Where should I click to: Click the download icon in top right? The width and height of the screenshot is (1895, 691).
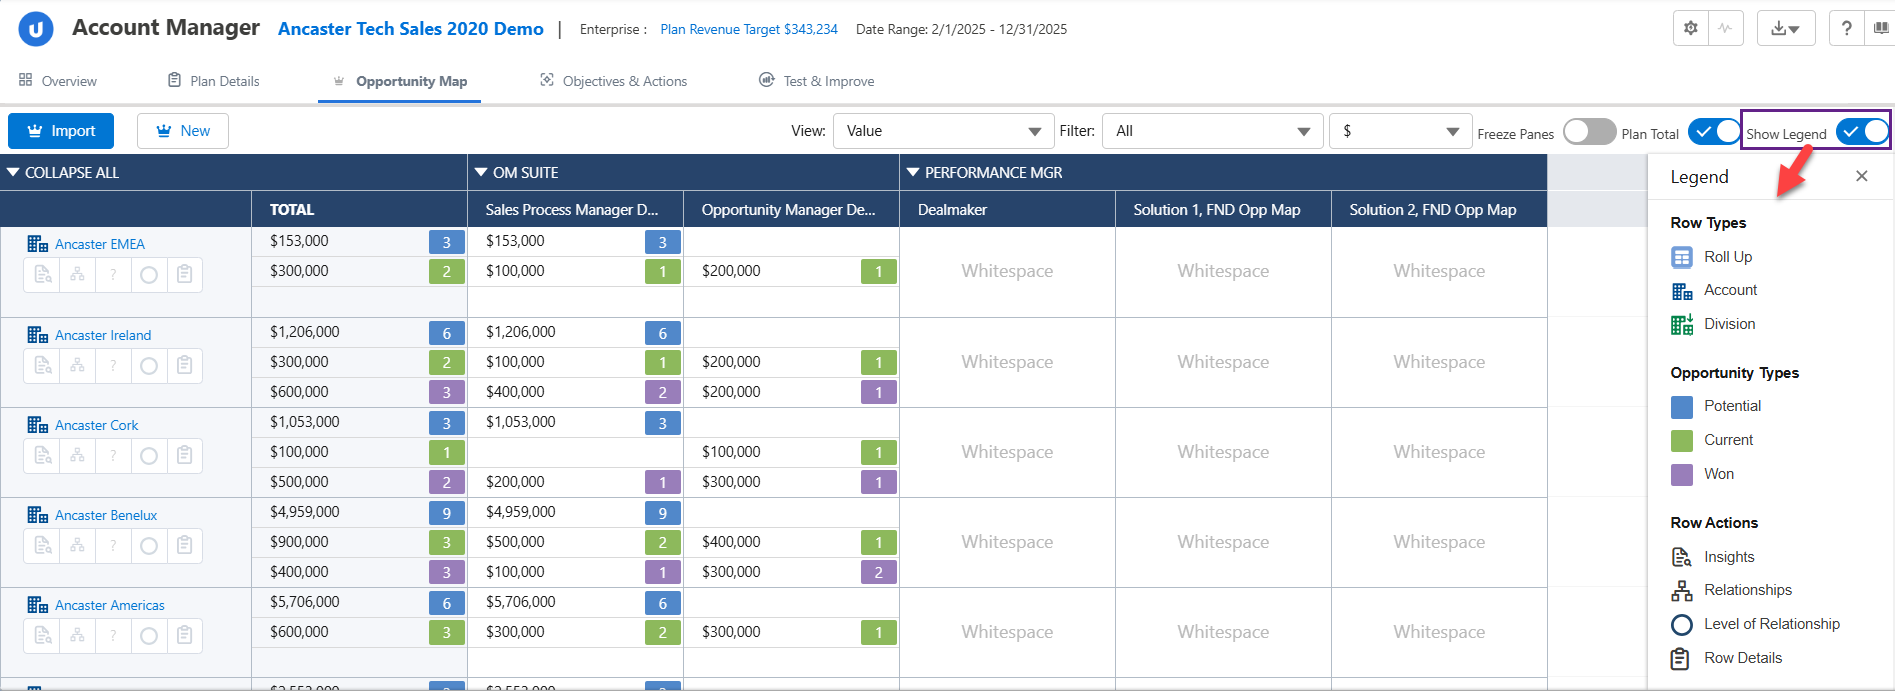tap(1785, 28)
